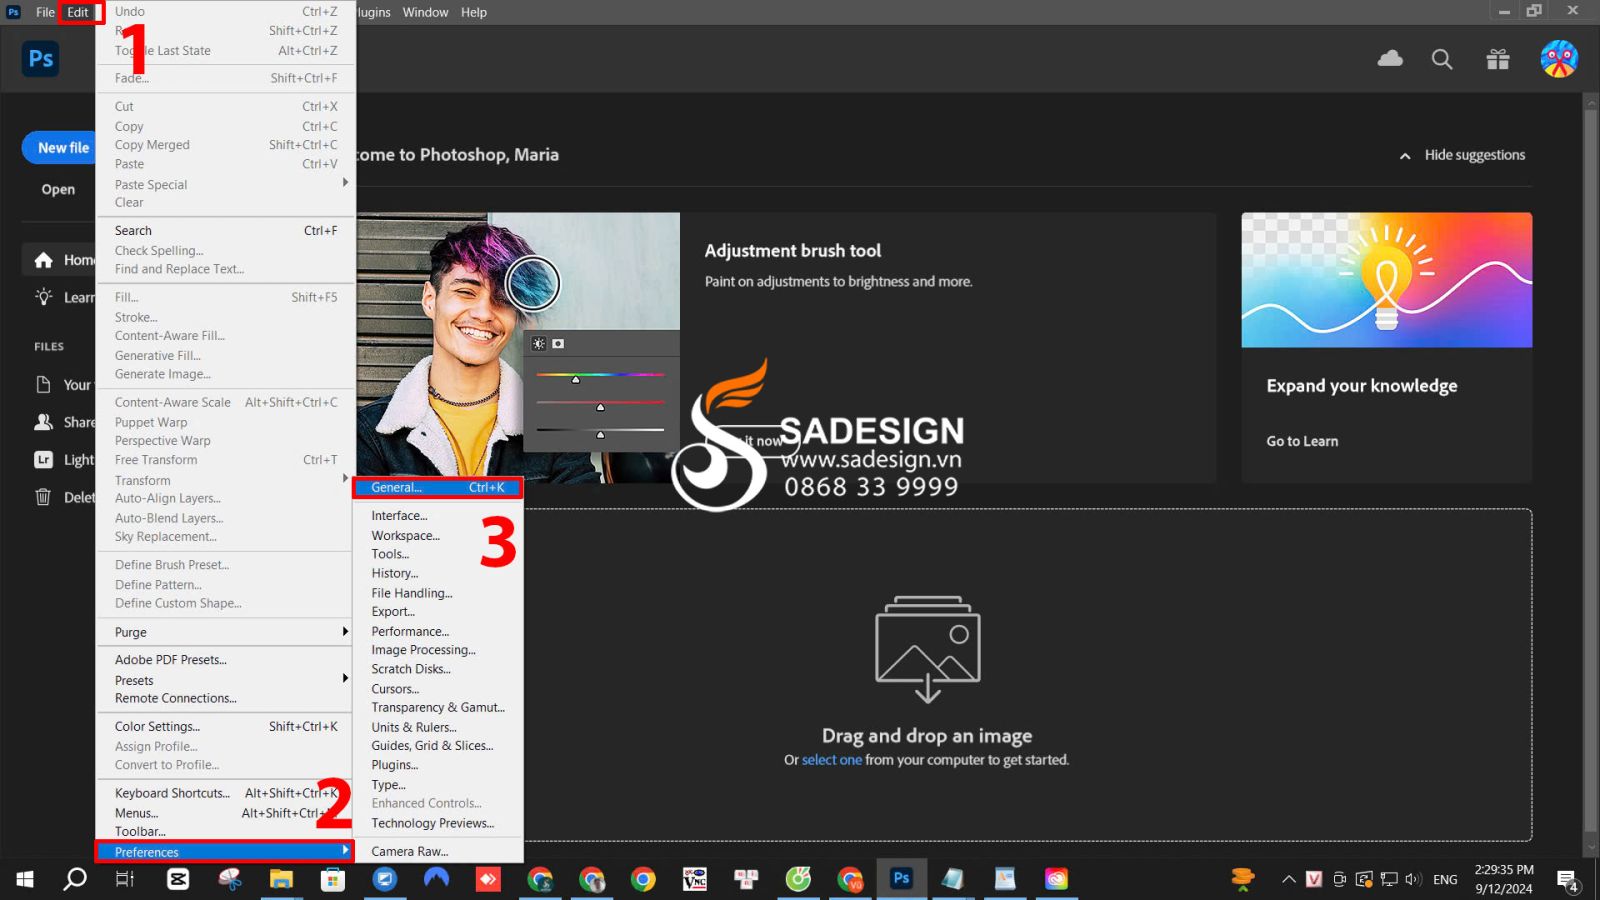1600x900 pixels.
Task: Open Microsoft Store from the taskbar
Action: (x=333, y=879)
